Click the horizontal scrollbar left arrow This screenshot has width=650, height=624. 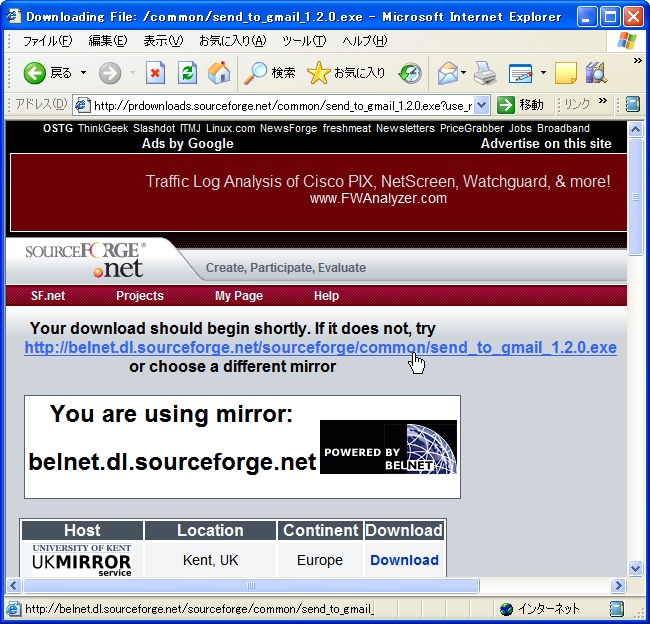[14, 585]
